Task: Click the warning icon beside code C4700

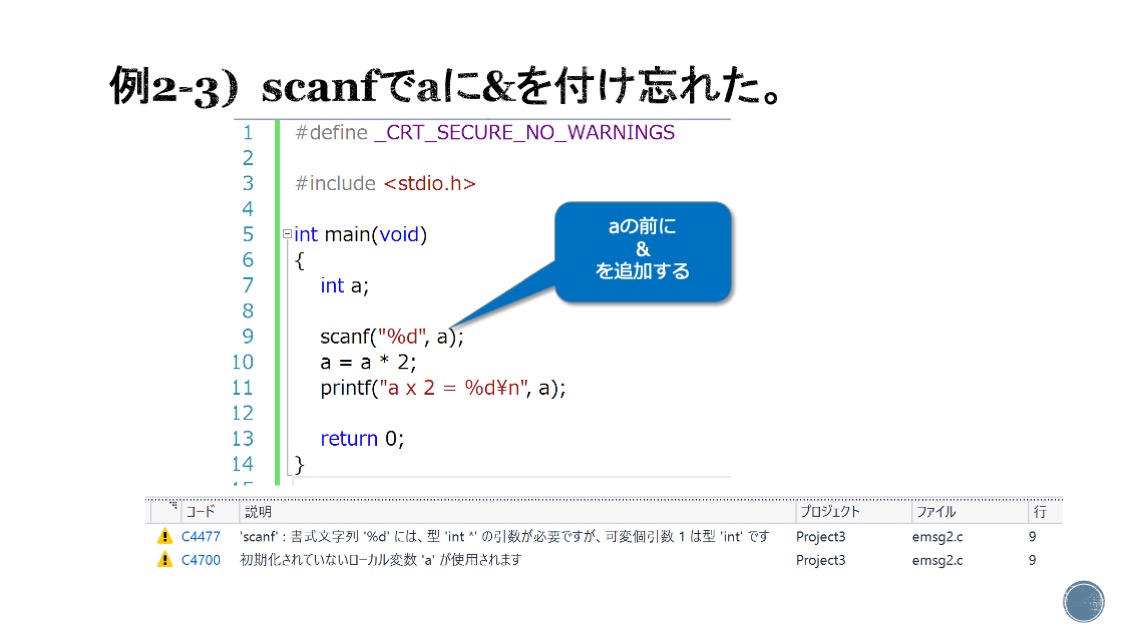Action: (164, 559)
